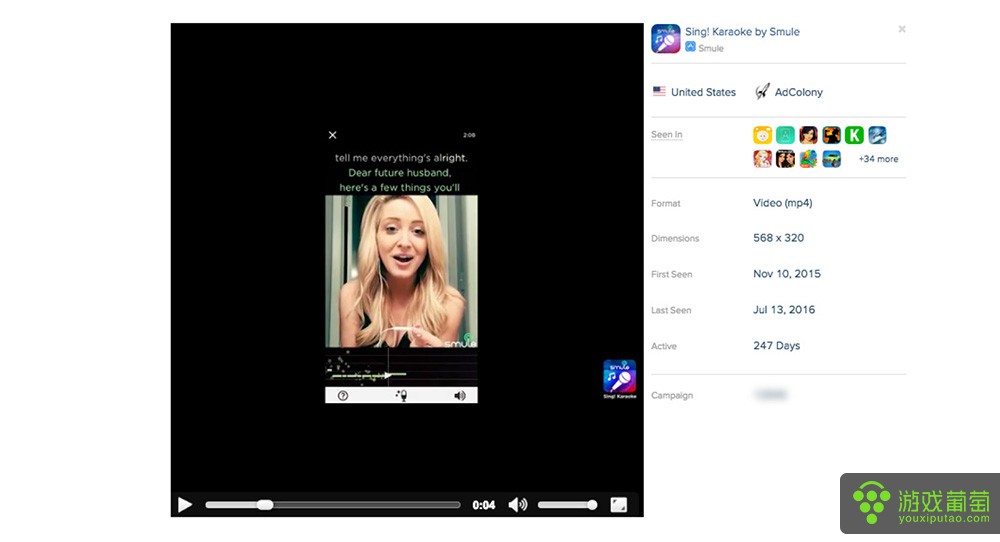This screenshot has height=542, width=1000.
Task: Expand the +34 more apps list
Action: click(x=878, y=159)
